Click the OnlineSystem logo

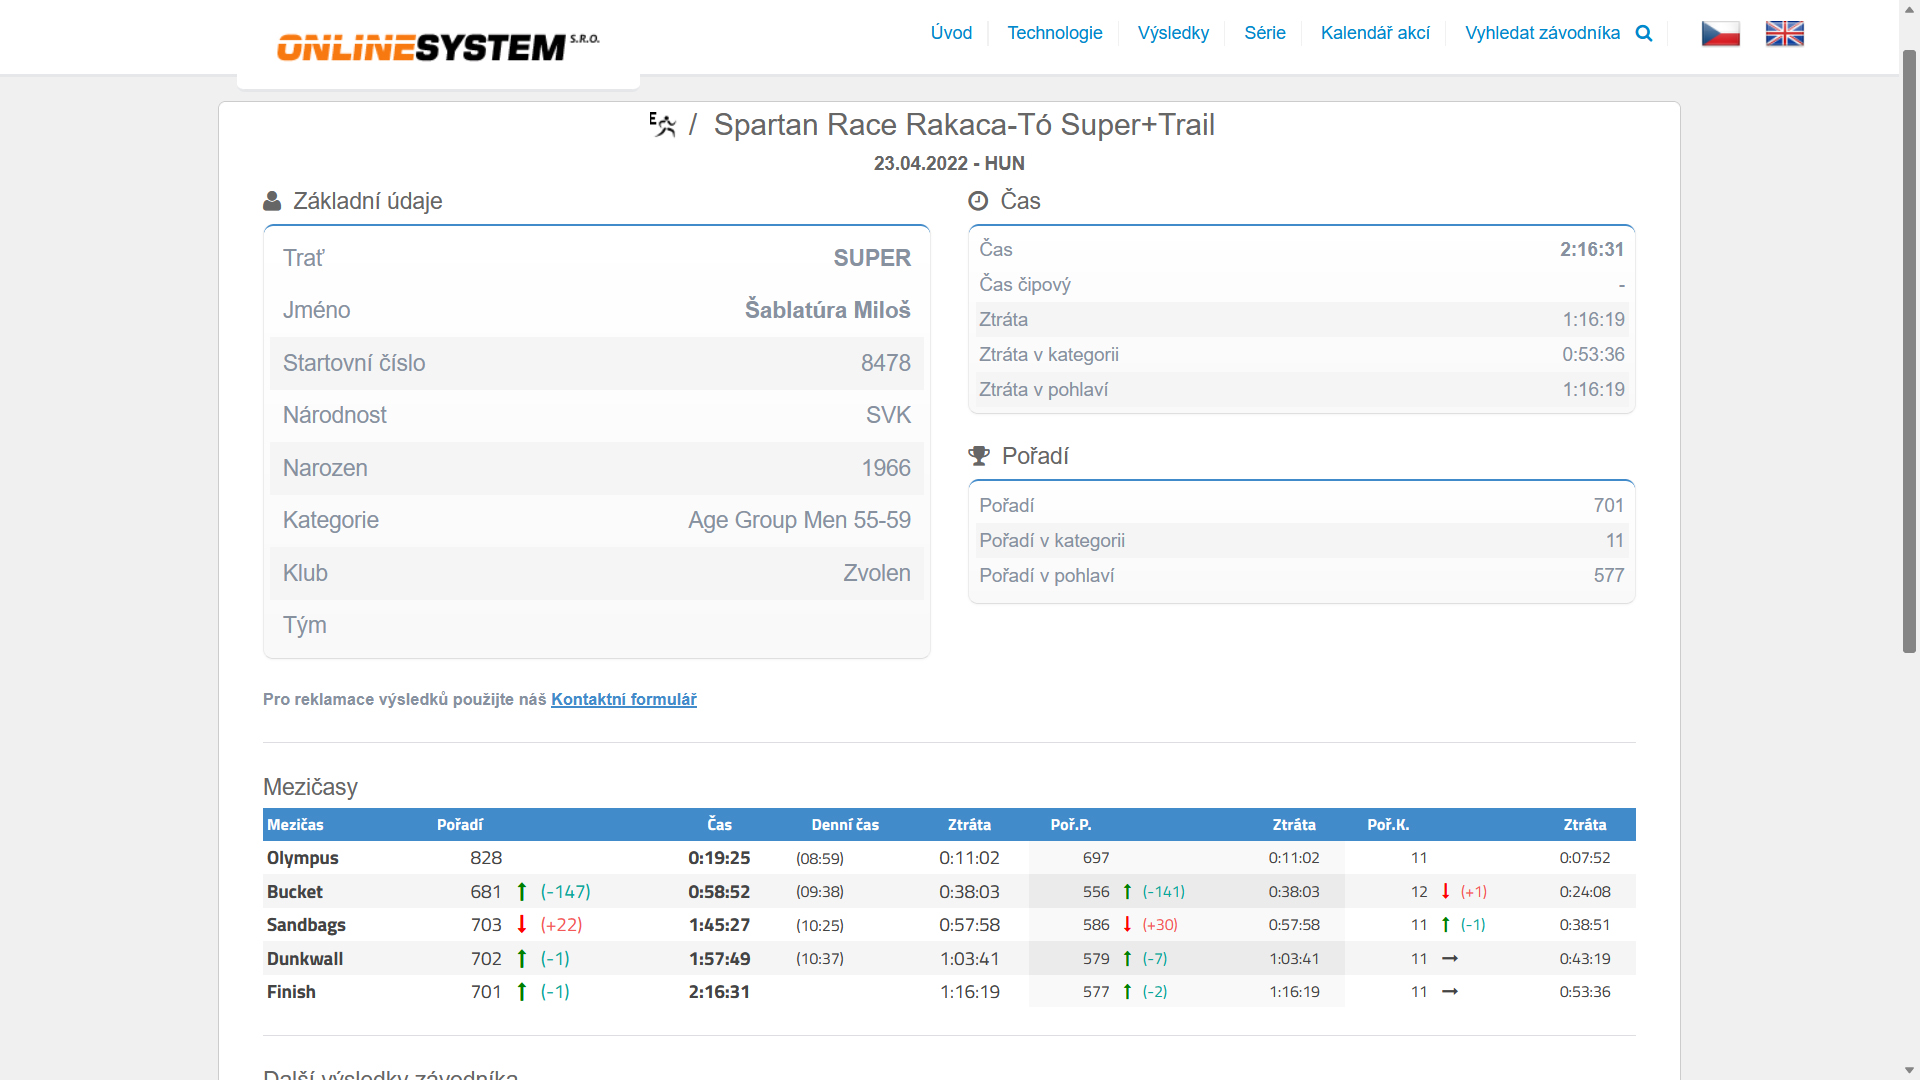(x=438, y=46)
